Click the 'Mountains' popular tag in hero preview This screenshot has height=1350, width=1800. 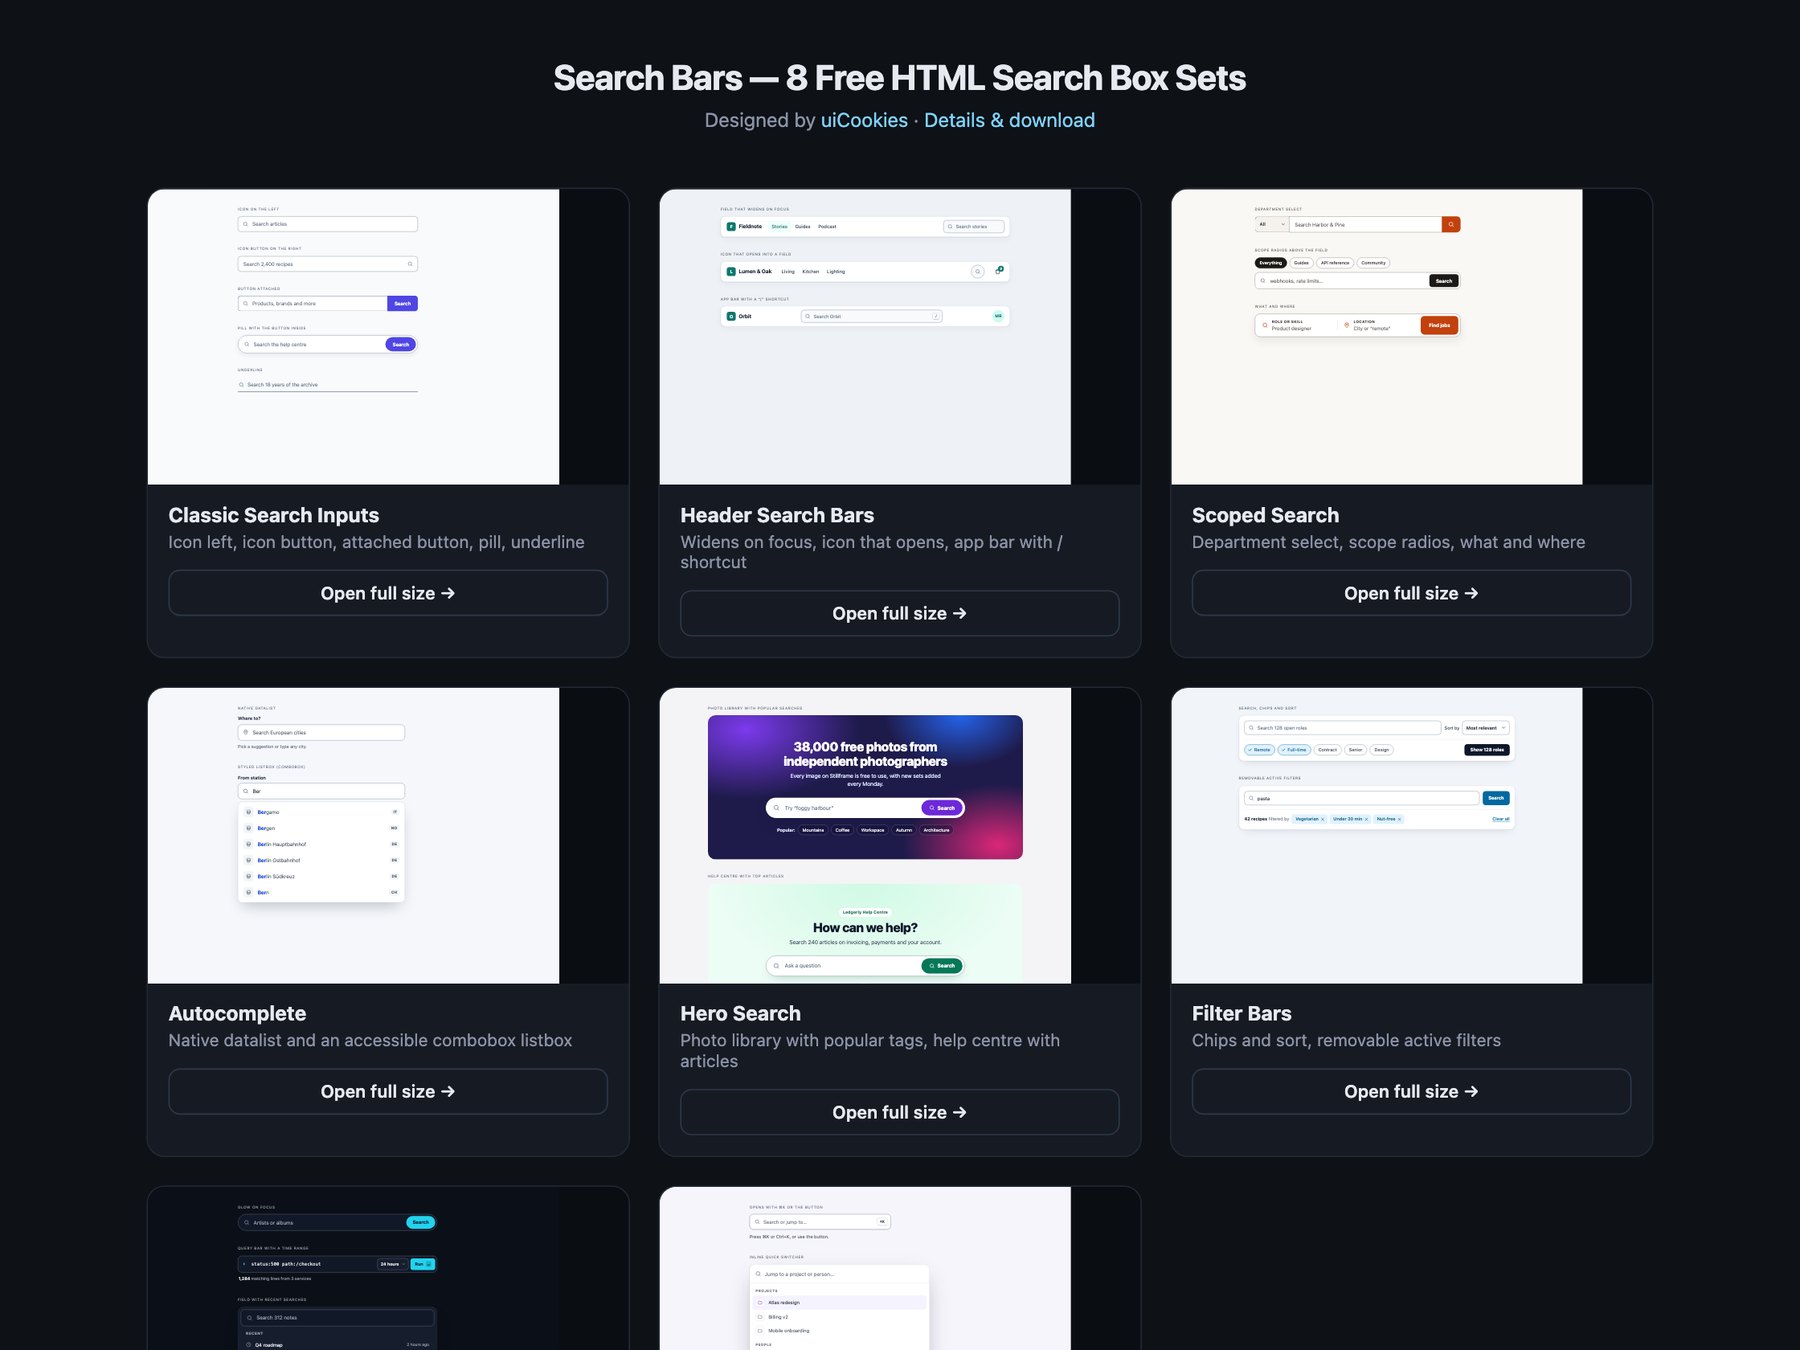(x=813, y=830)
